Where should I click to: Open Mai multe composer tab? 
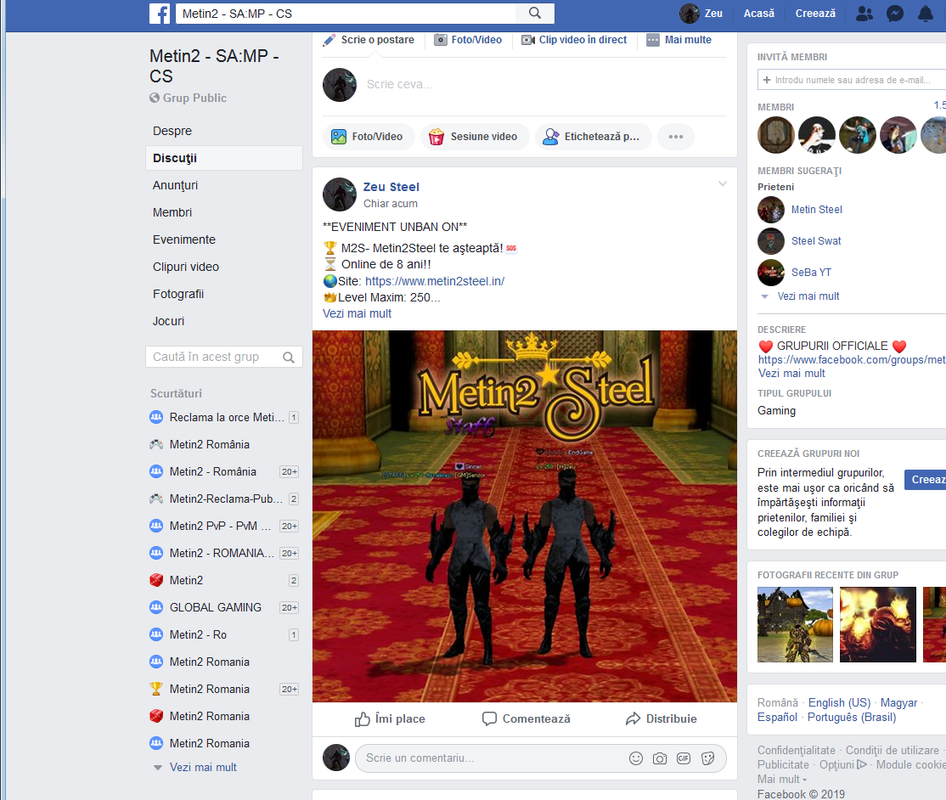point(679,40)
